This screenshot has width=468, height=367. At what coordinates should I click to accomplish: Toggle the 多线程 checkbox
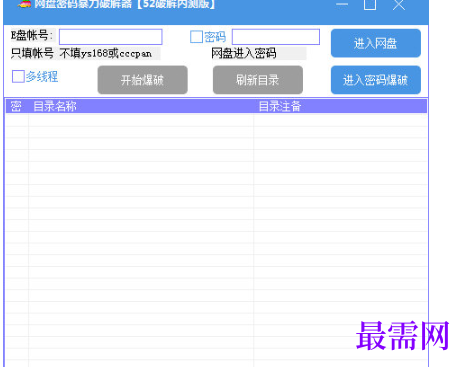(18, 76)
